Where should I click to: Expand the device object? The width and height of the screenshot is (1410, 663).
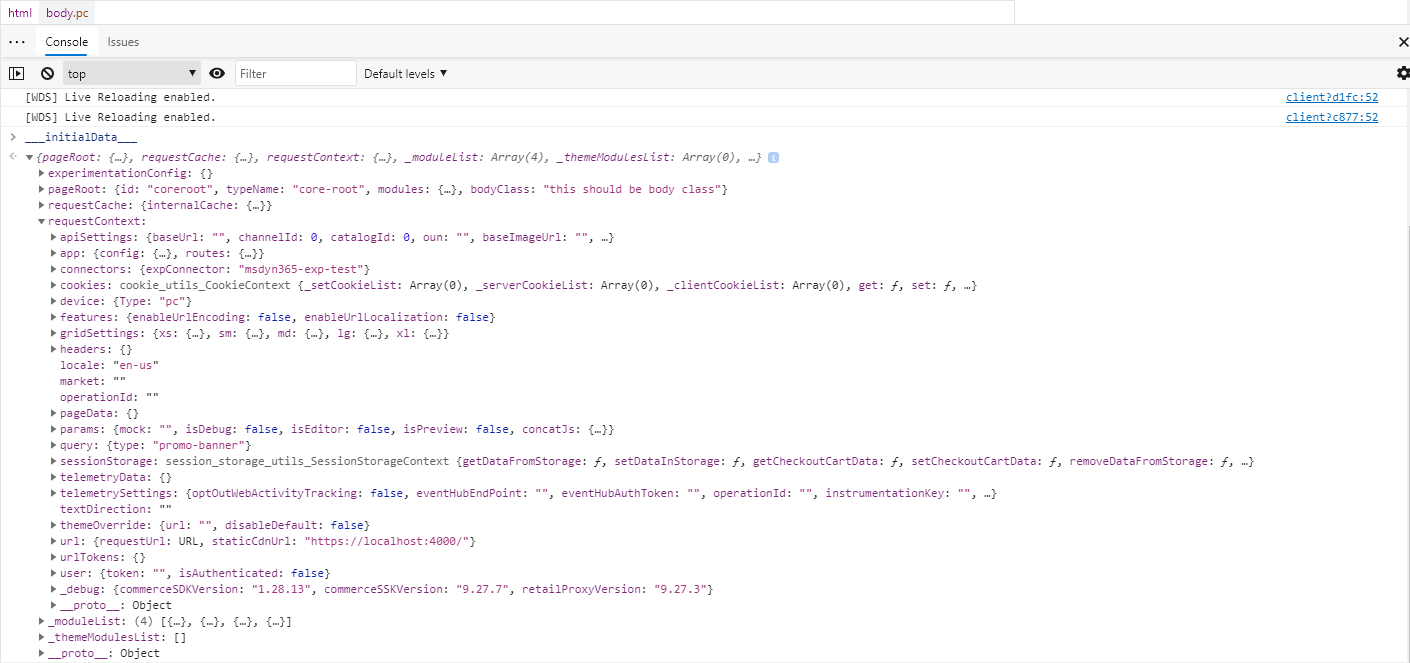tap(53, 301)
